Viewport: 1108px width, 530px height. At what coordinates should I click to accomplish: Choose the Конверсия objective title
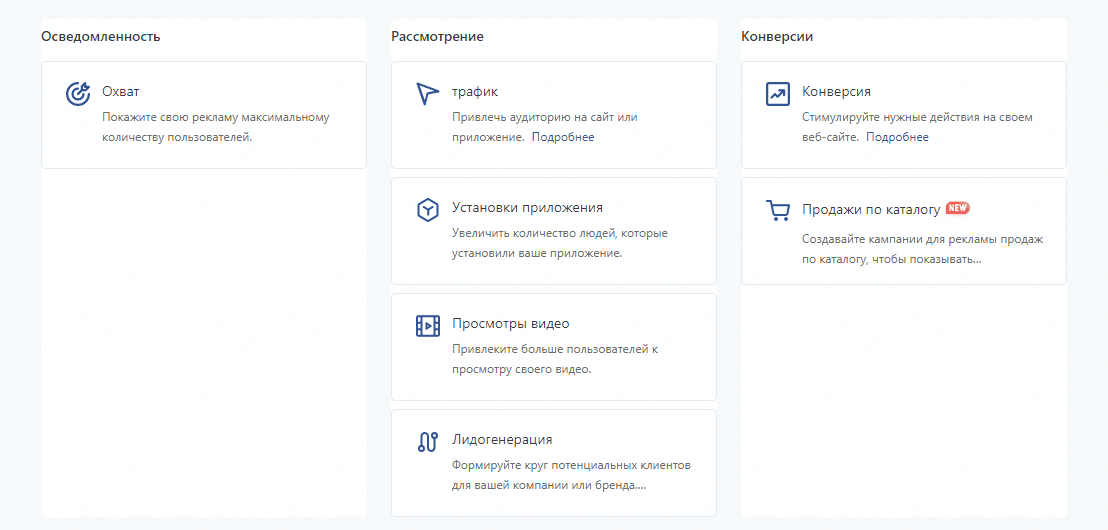click(x=836, y=91)
